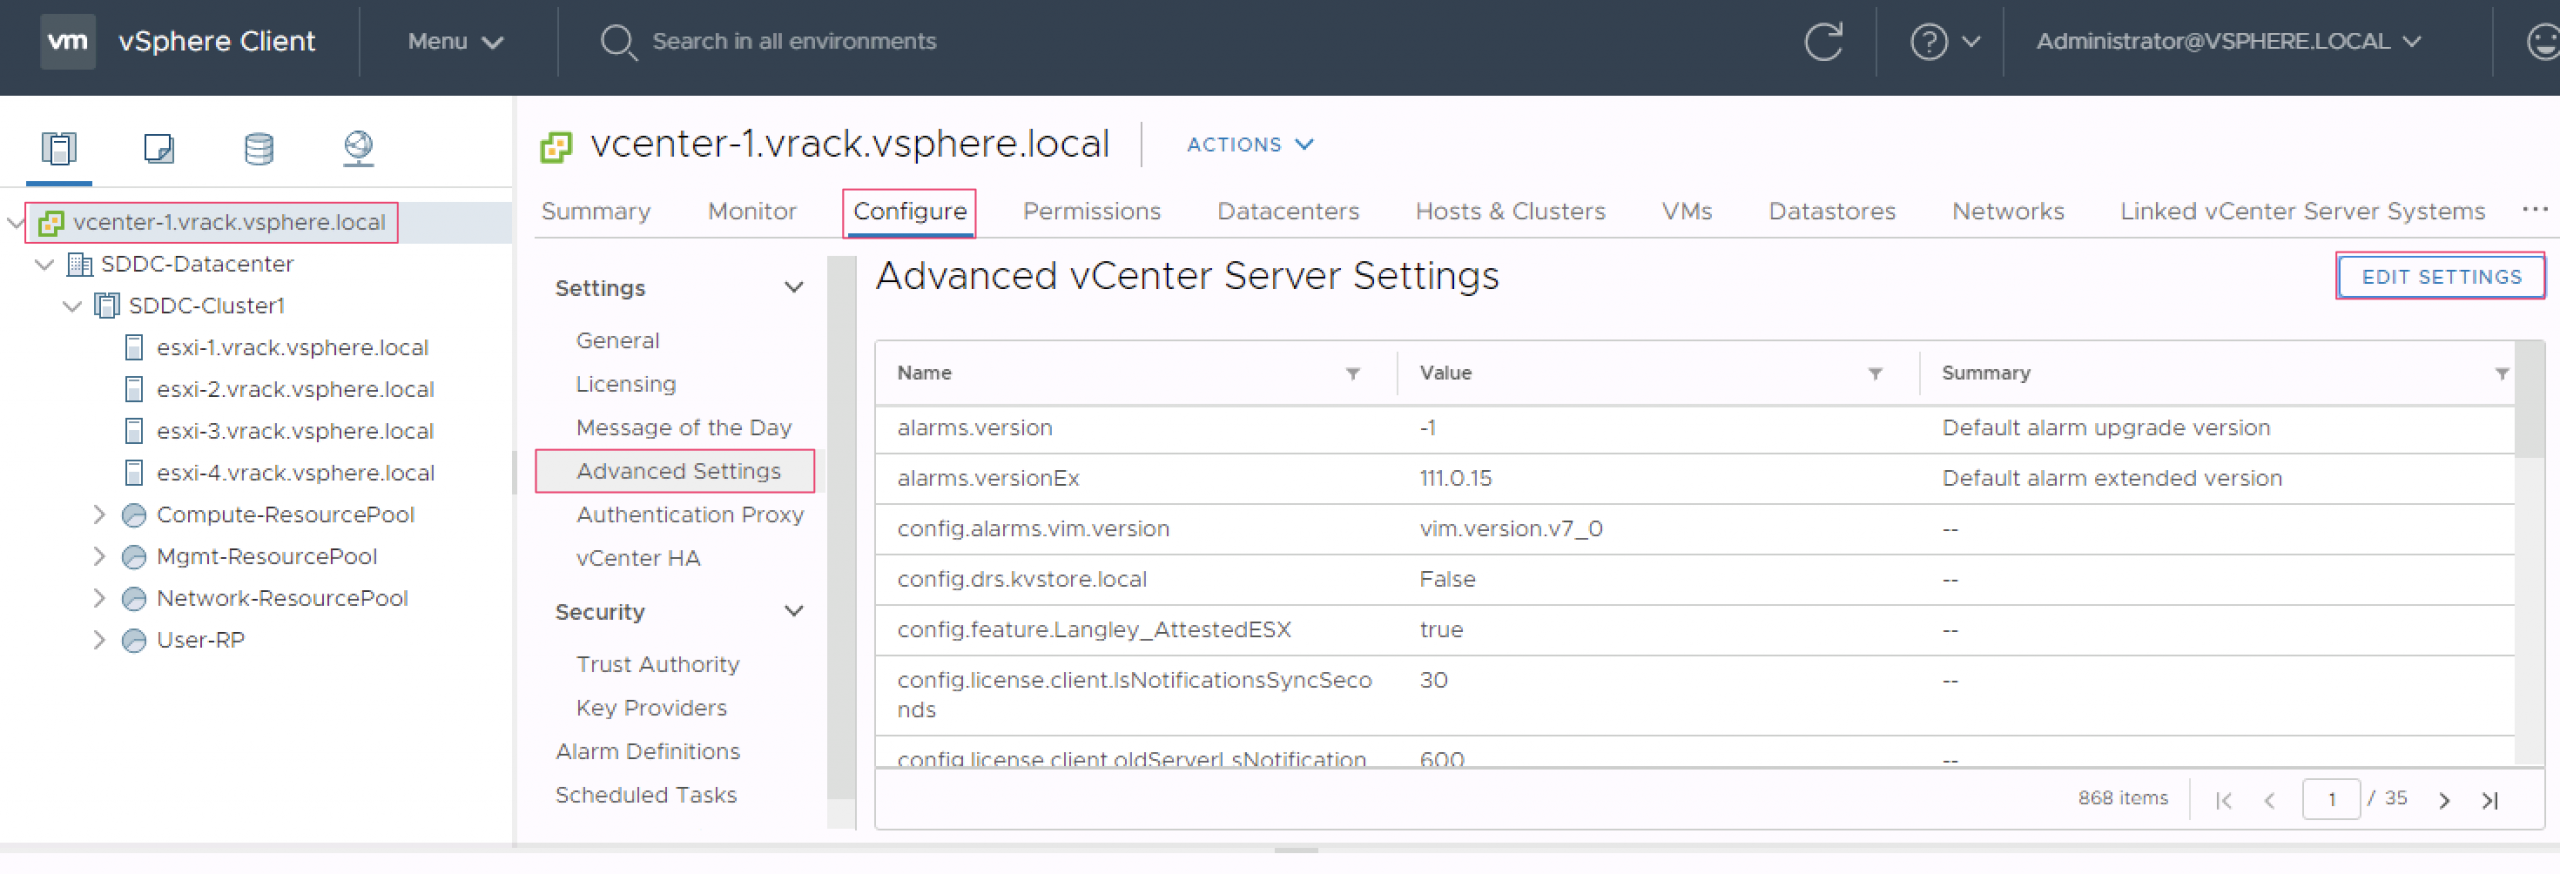Open Key Providers under Security
Viewport: 2560px width, 874px height.
651,708
